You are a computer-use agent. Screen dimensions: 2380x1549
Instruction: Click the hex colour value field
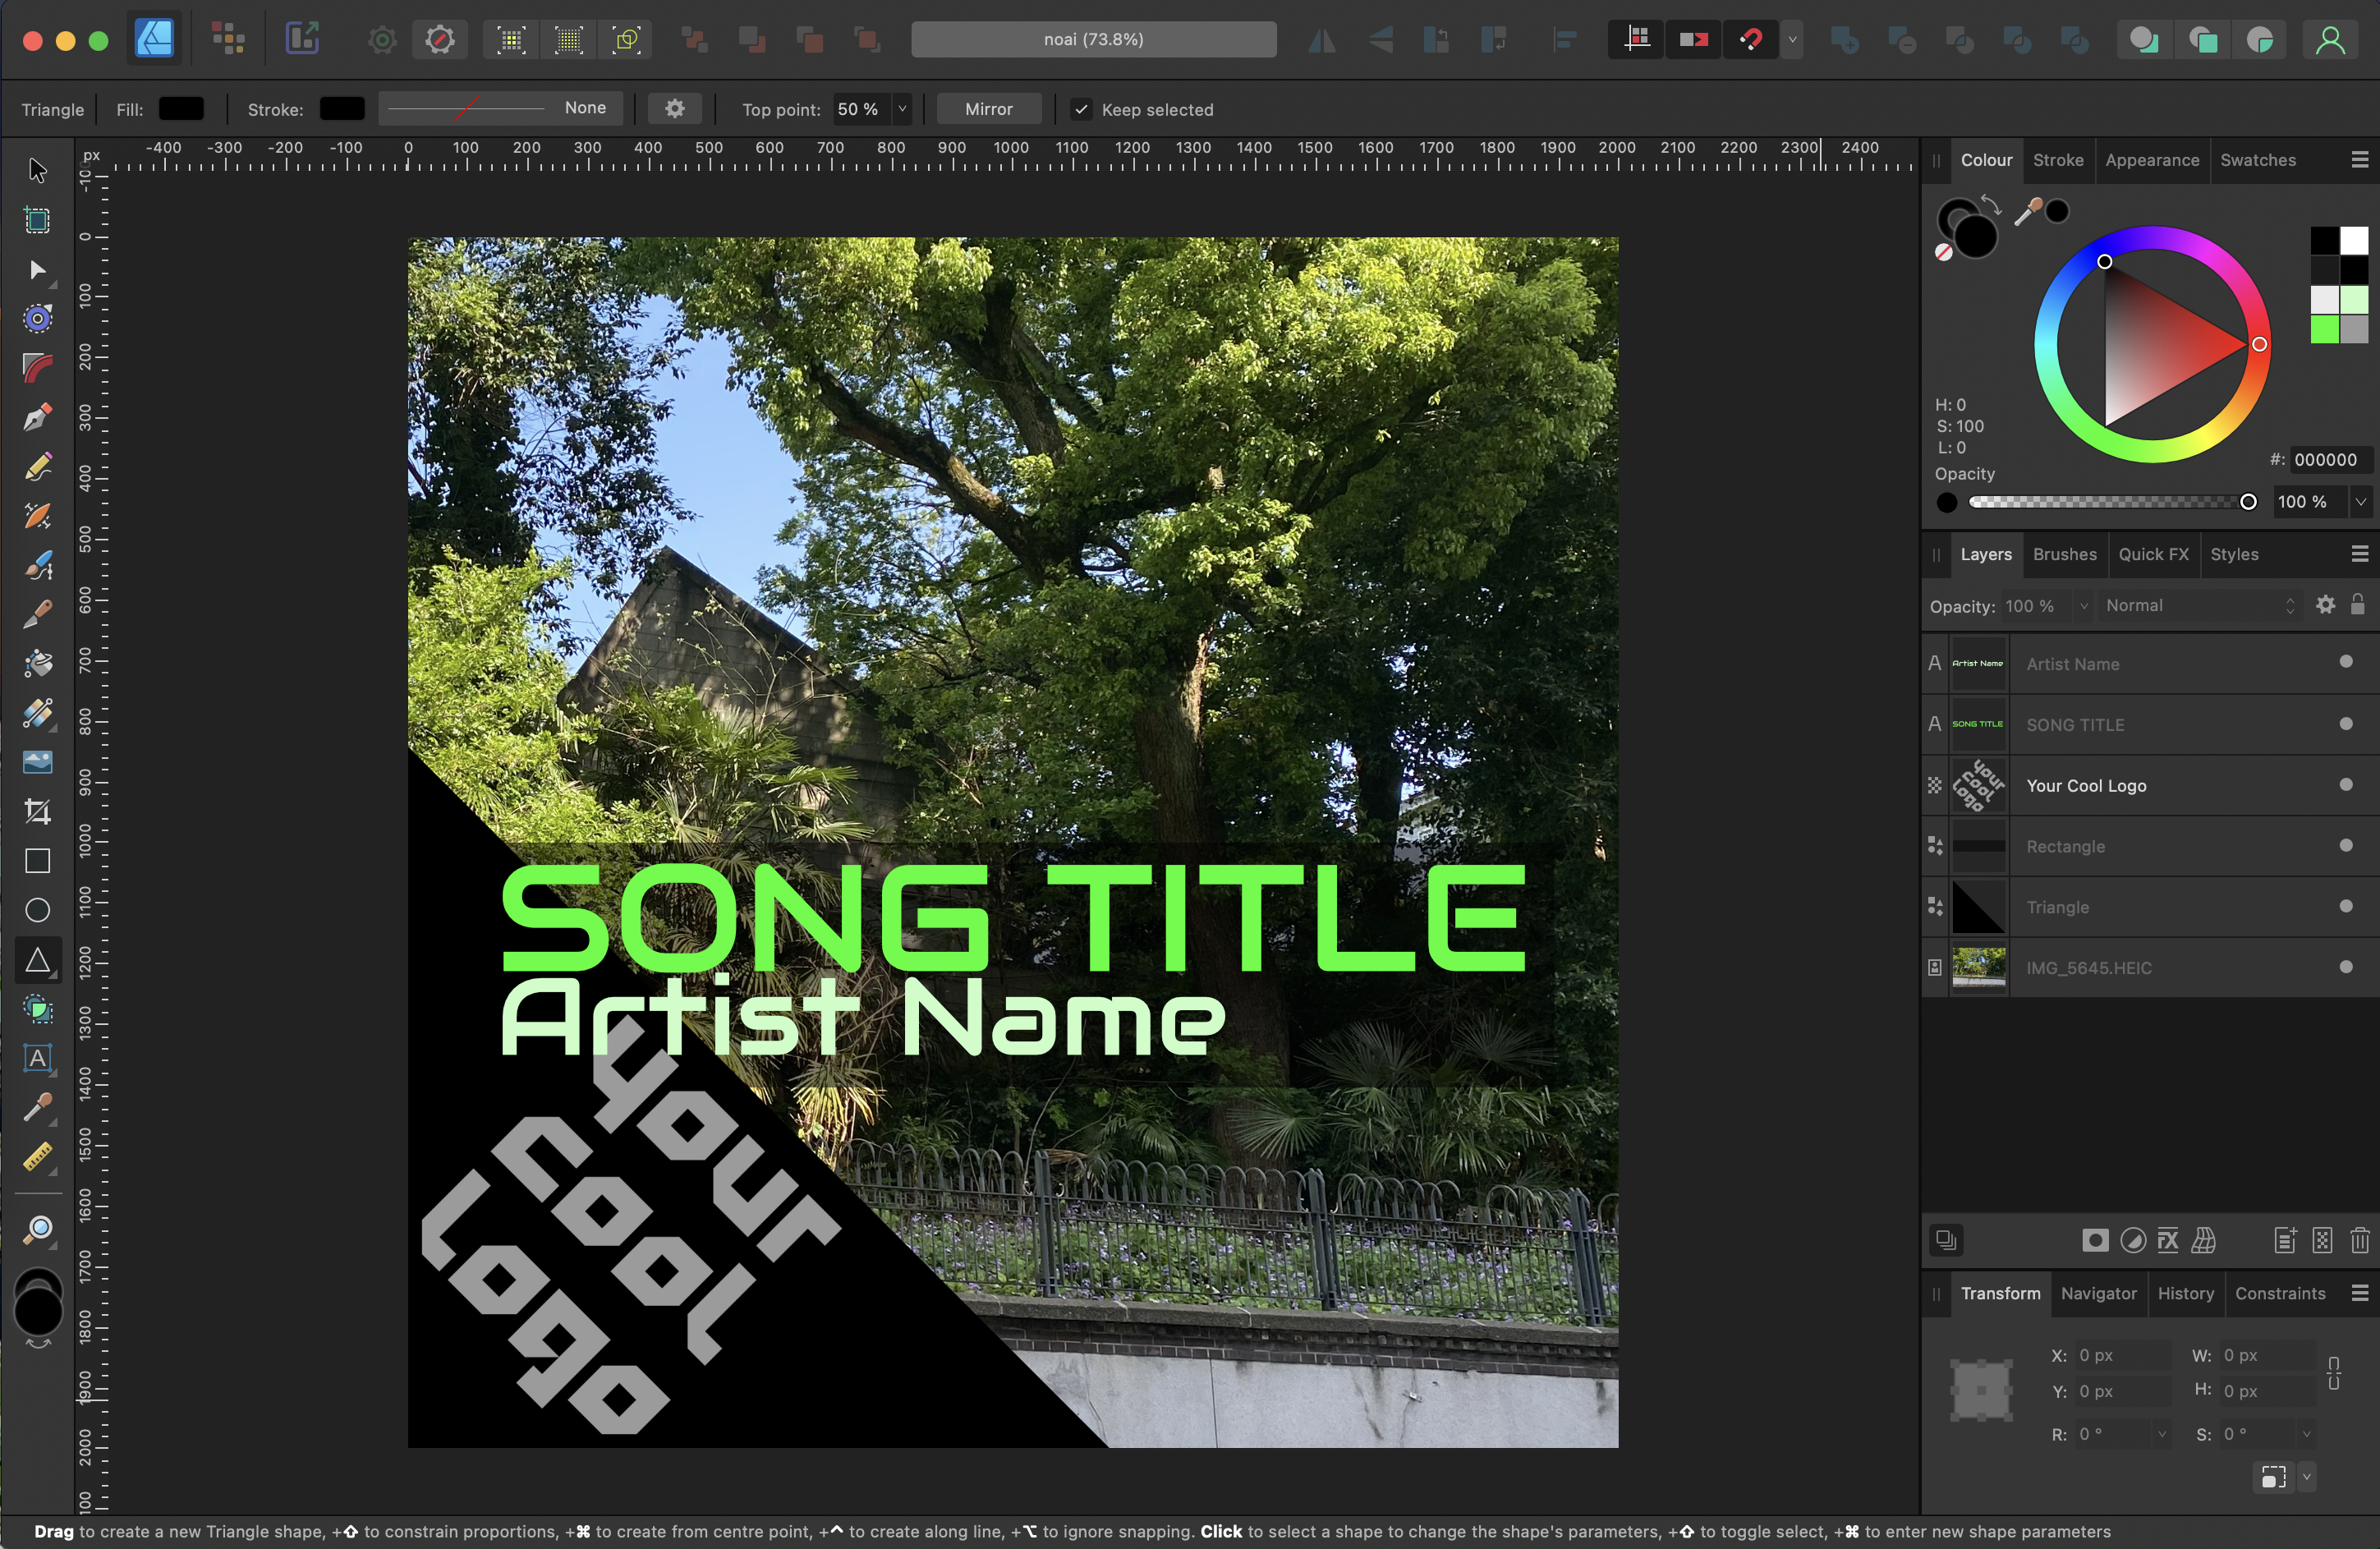2330,460
